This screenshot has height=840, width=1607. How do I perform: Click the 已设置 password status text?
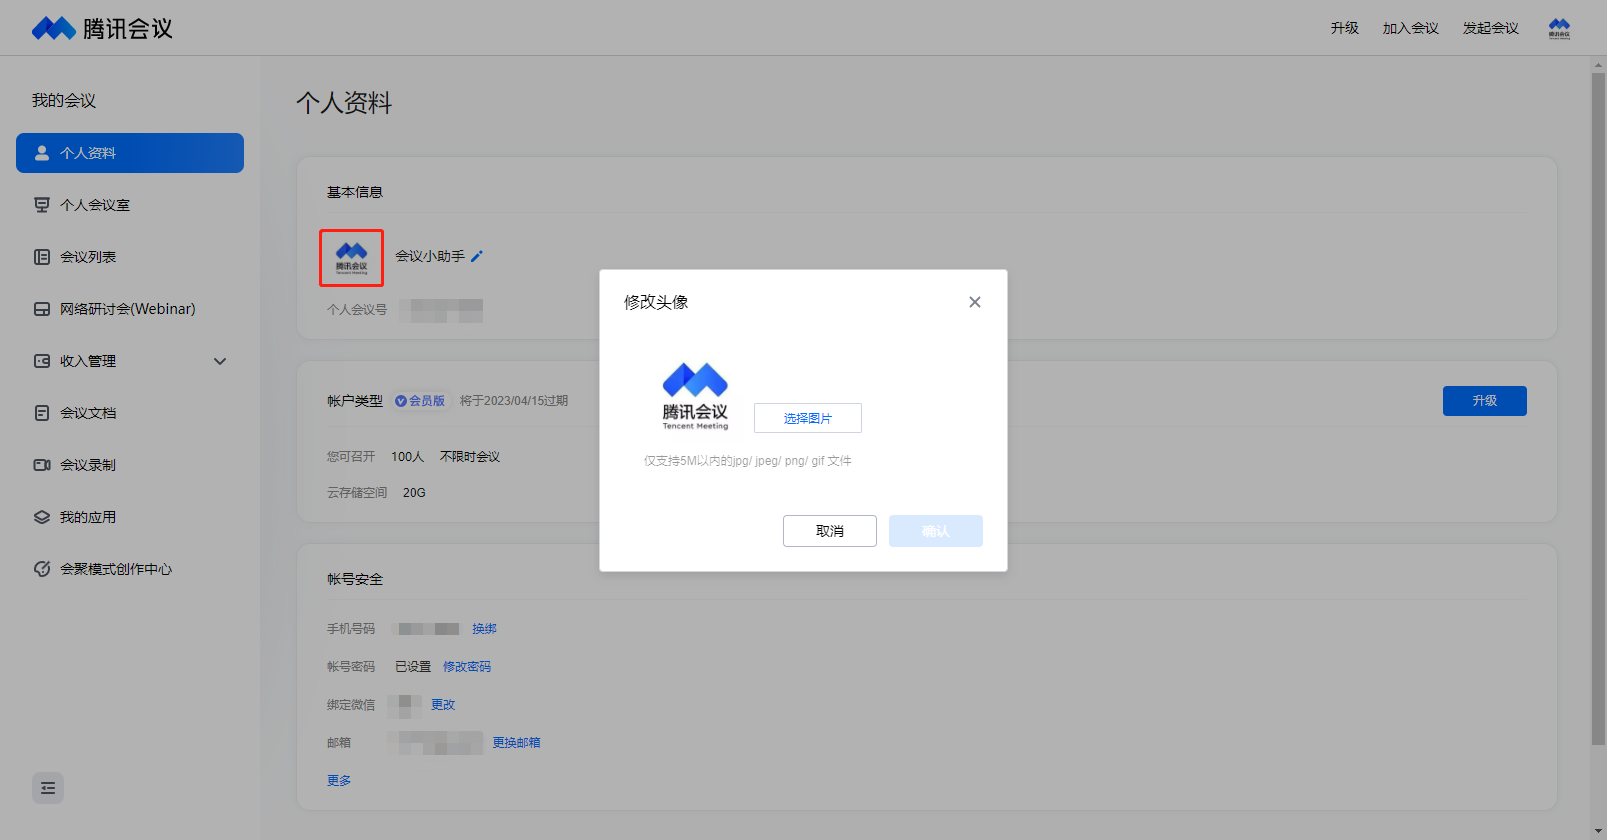[x=413, y=667]
